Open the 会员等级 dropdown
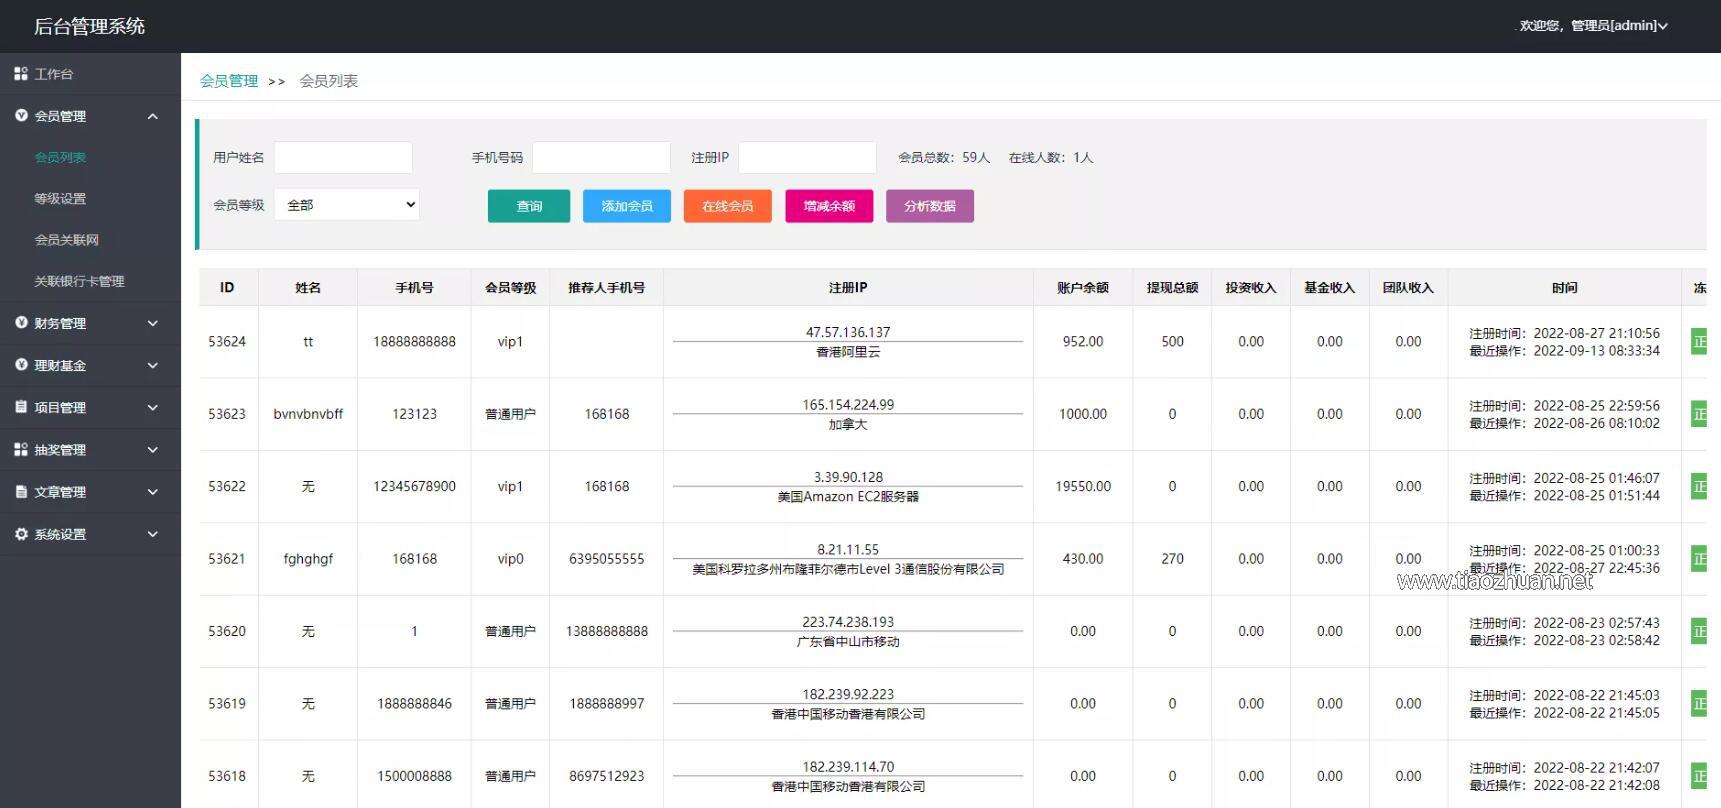 tap(347, 205)
